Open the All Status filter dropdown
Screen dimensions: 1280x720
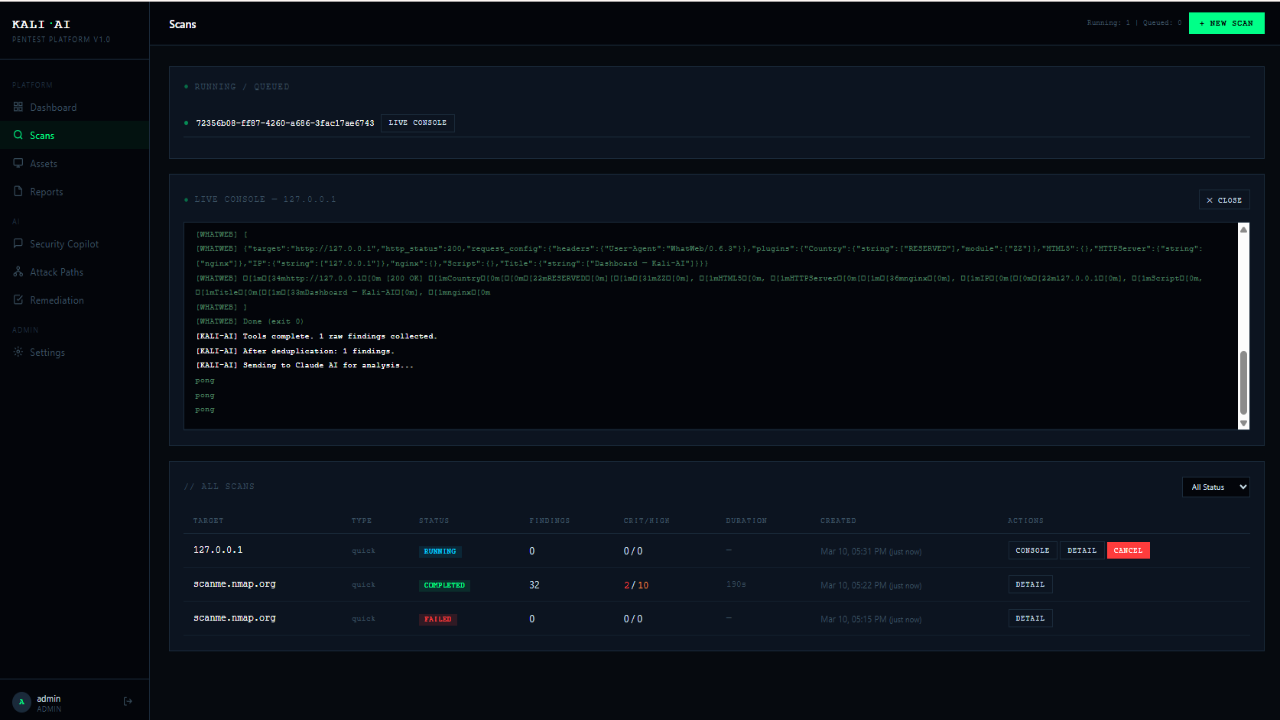point(1216,487)
